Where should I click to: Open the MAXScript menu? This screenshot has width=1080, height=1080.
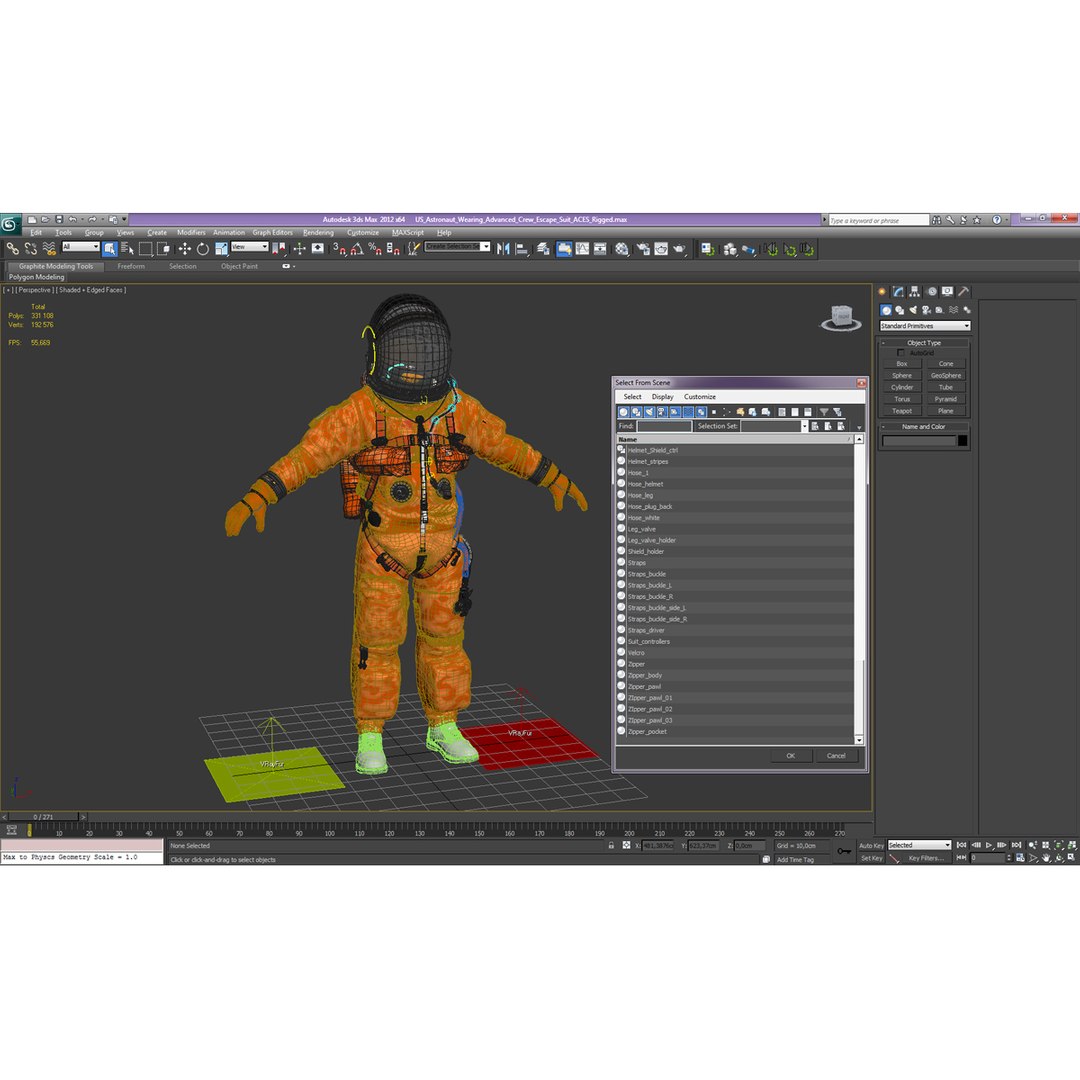click(x=408, y=233)
